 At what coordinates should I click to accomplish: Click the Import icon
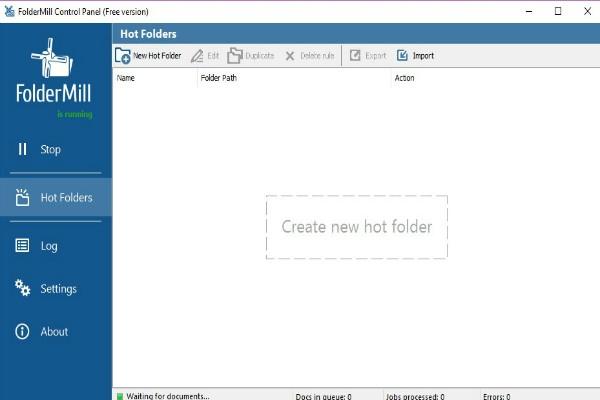[x=402, y=56]
